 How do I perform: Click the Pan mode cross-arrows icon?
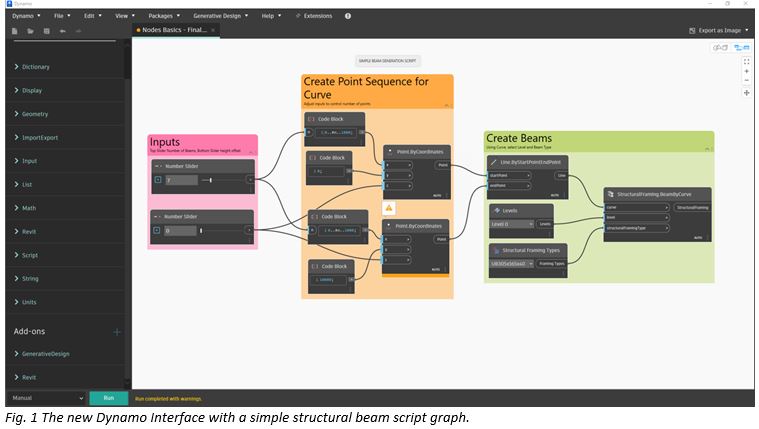tap(746, 92)
